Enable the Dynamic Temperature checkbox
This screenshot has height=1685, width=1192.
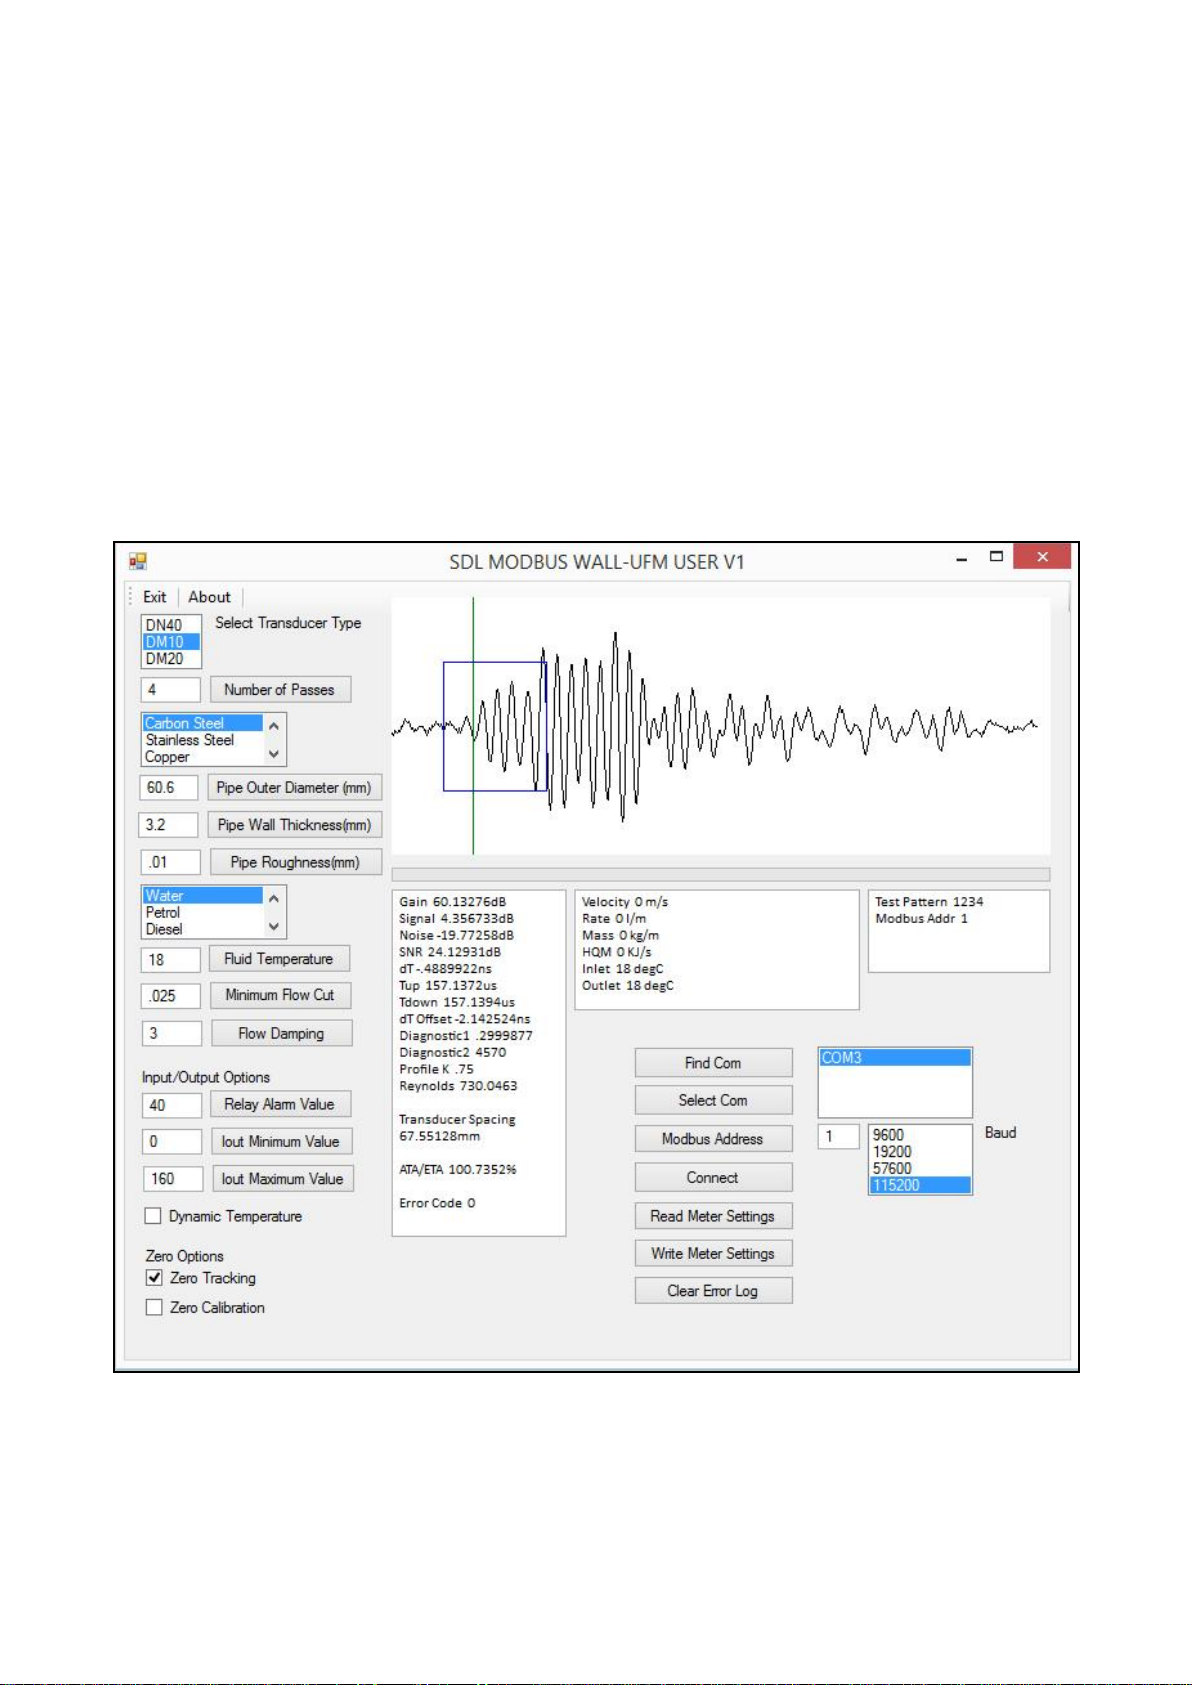[153, 1216]
